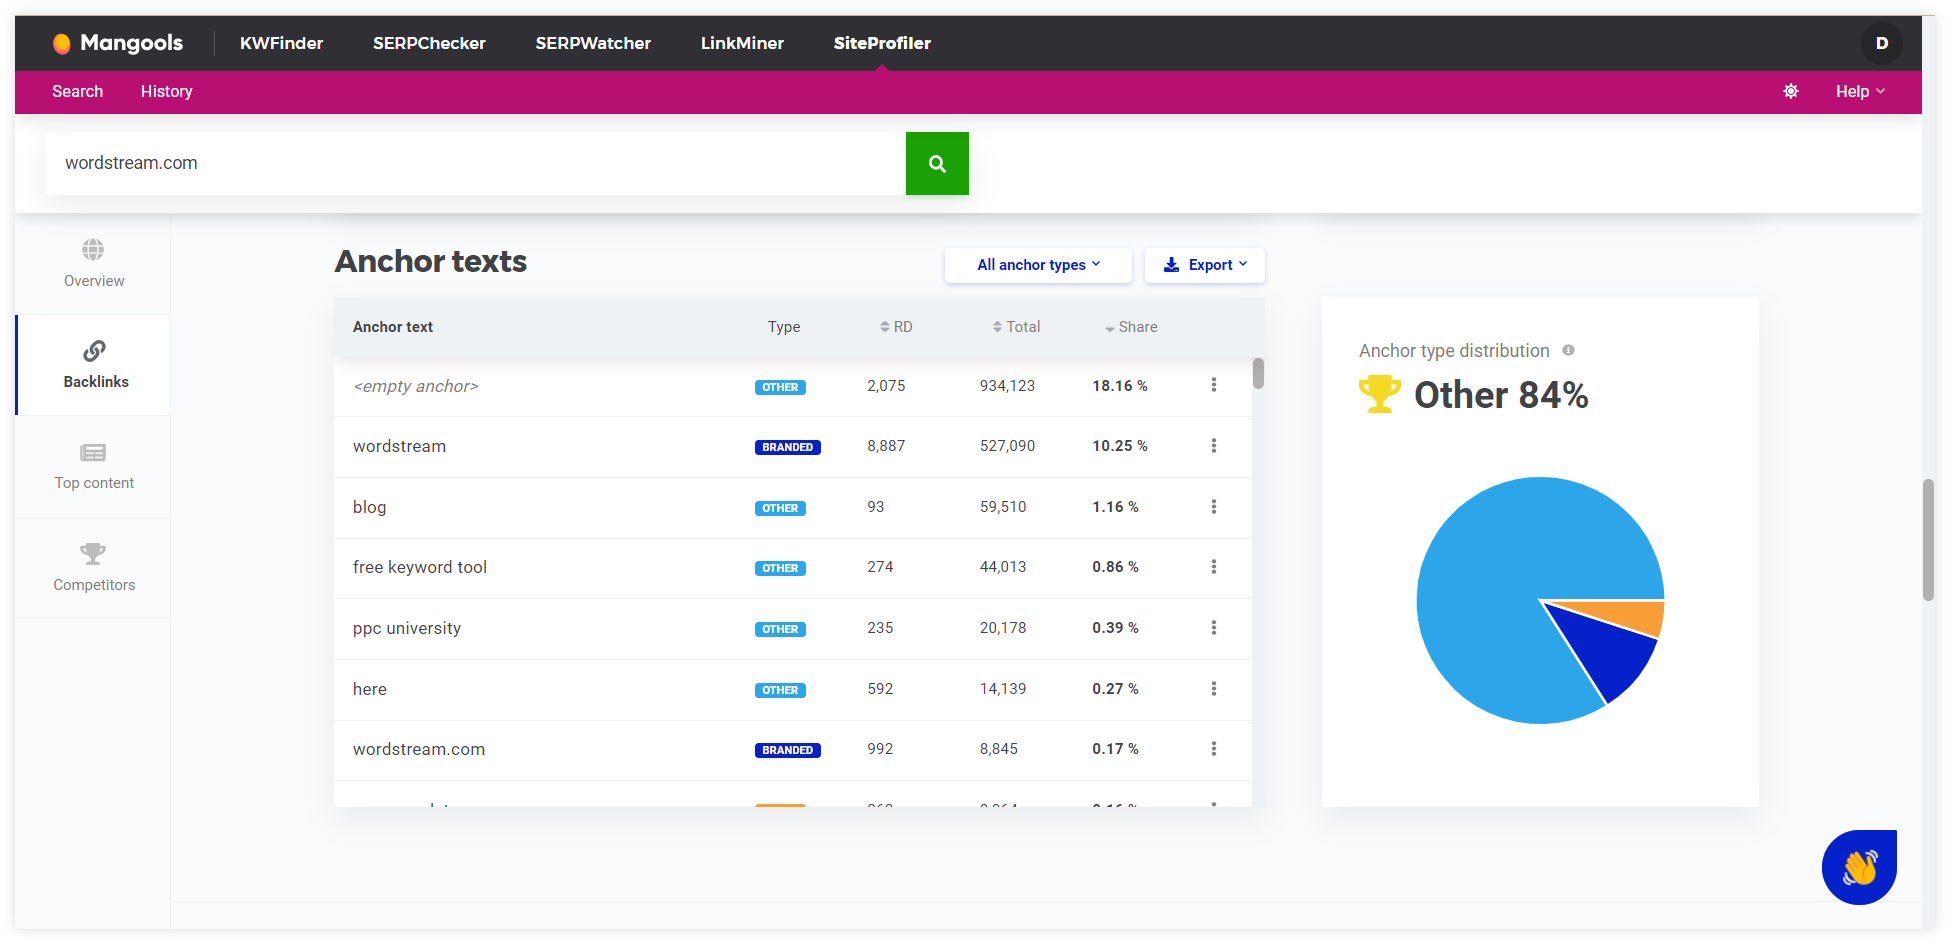
Task: Click the '<empty anchor>' entry
Action: pos(416,386)
